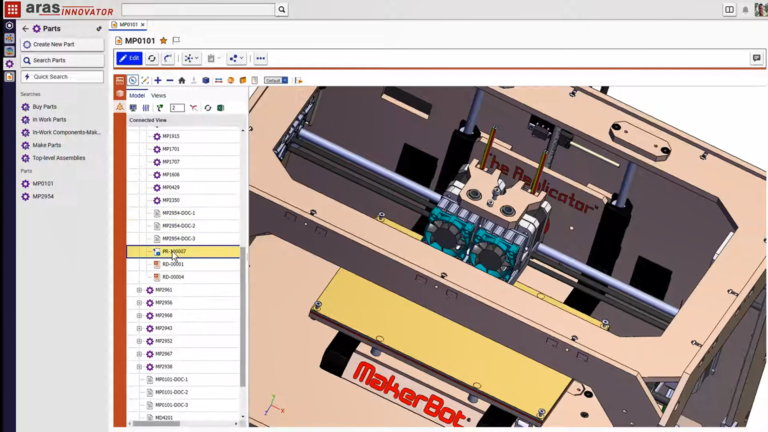Screen dimensions: 768x432
Task: Pin the Parts navigation panel
Action: tap(99, 29)
